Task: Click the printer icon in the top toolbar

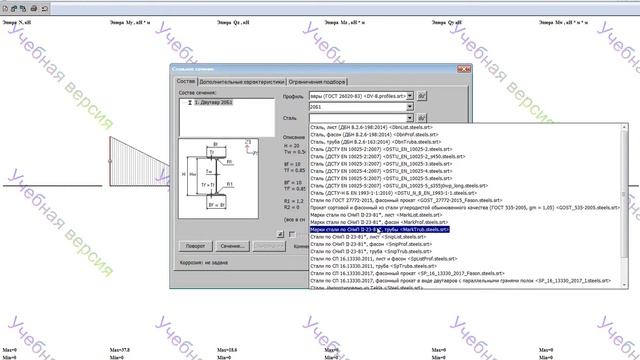Action: [34, 8]
